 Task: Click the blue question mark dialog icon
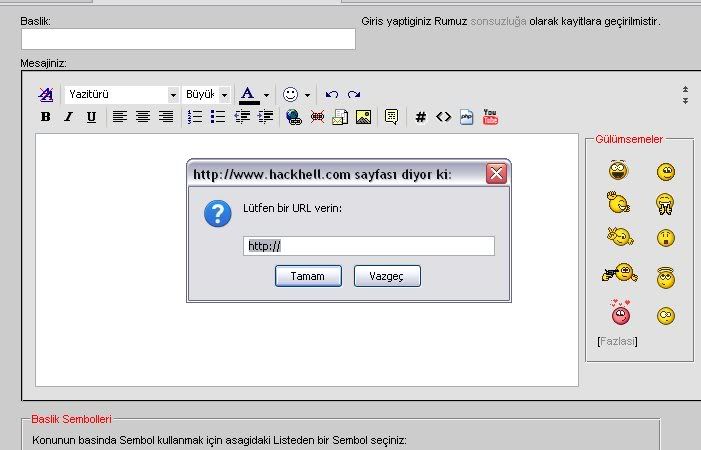click(x=218, y=213)
